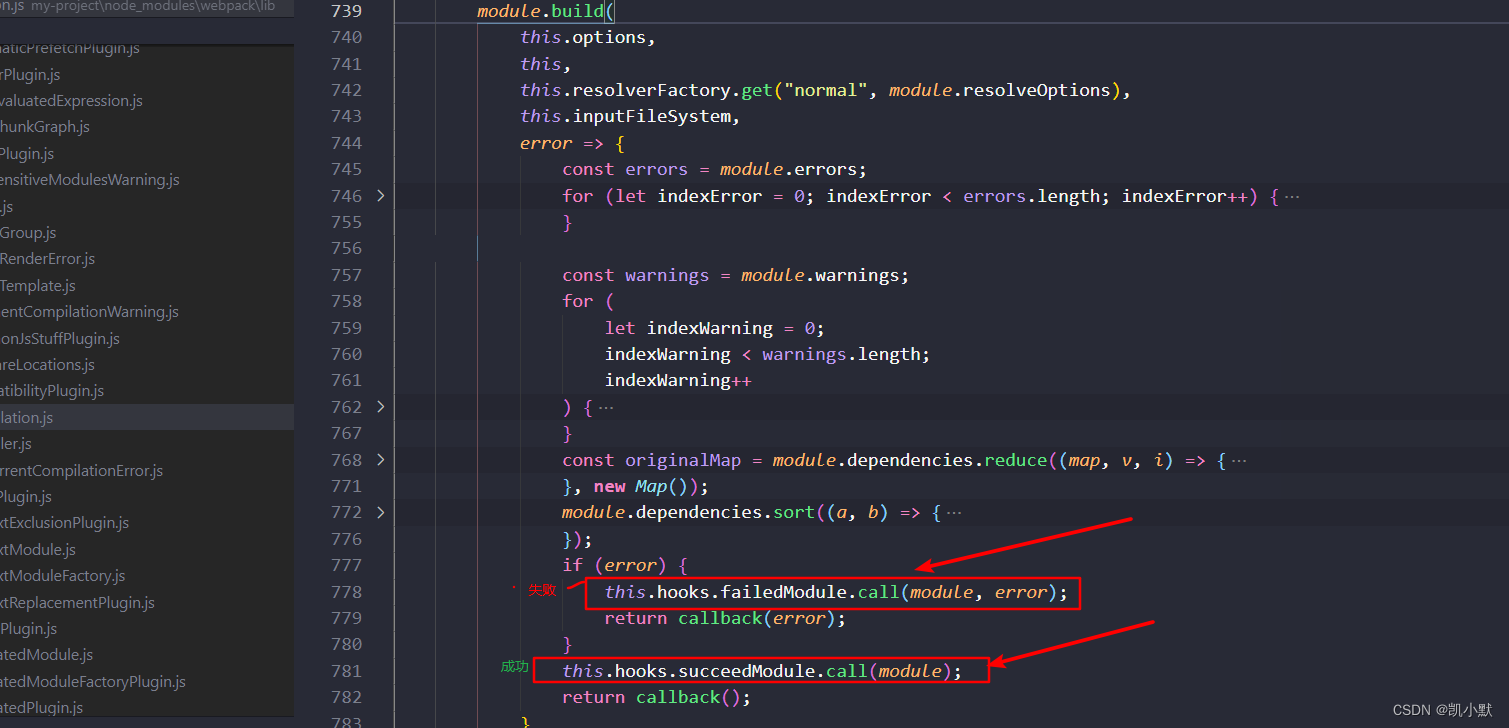Expand folded sort callback at line 772
Screen dimensions: 1509x728
click(x=380, y=512)
